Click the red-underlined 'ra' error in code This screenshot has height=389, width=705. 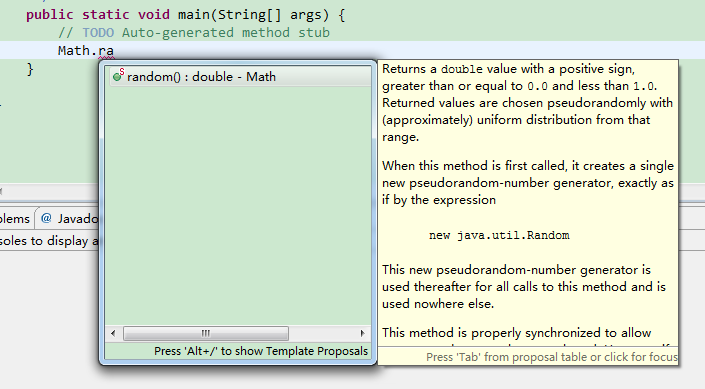point(106,51)
